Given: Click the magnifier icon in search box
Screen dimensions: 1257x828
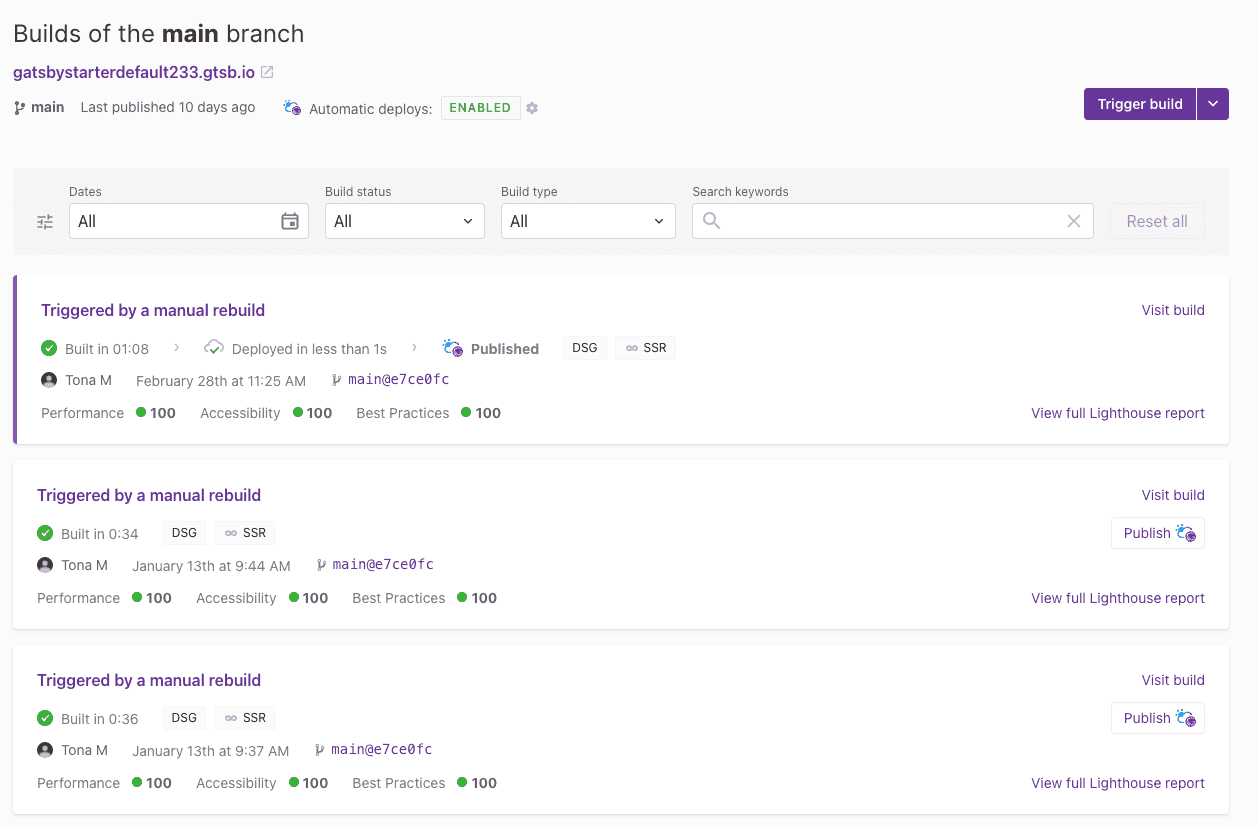Looking at the screenshot, I should tap(711, 221).
